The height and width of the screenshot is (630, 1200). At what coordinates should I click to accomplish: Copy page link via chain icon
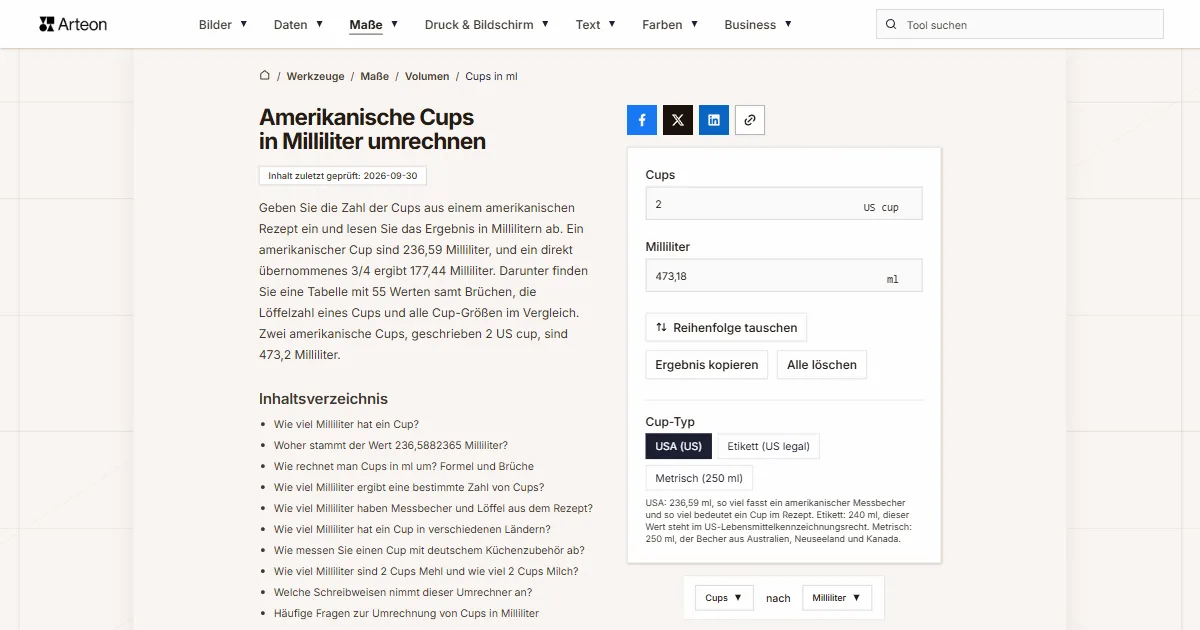point(750,120)
